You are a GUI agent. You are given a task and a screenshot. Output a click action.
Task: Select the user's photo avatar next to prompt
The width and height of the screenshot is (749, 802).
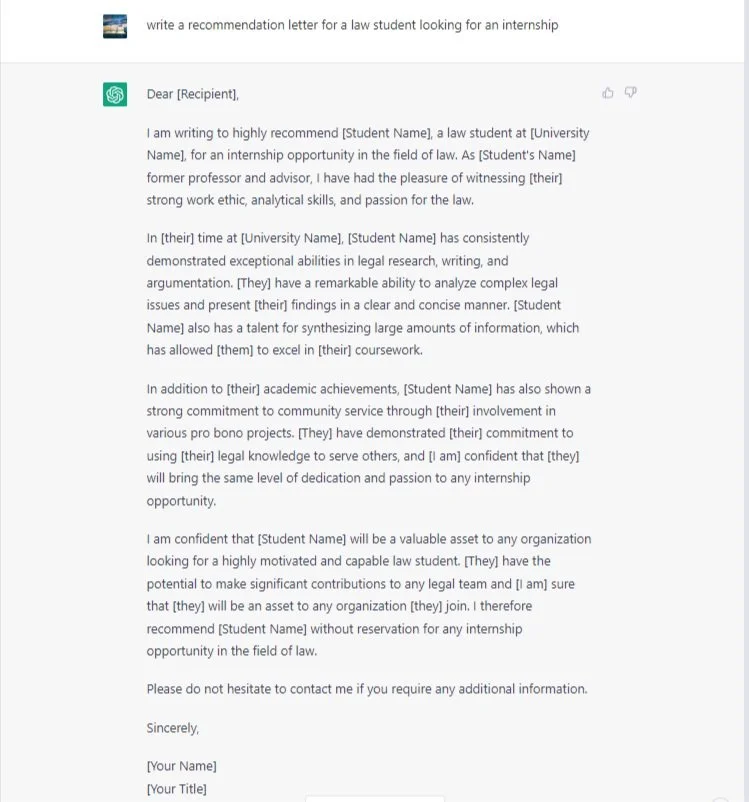point(116,24)
